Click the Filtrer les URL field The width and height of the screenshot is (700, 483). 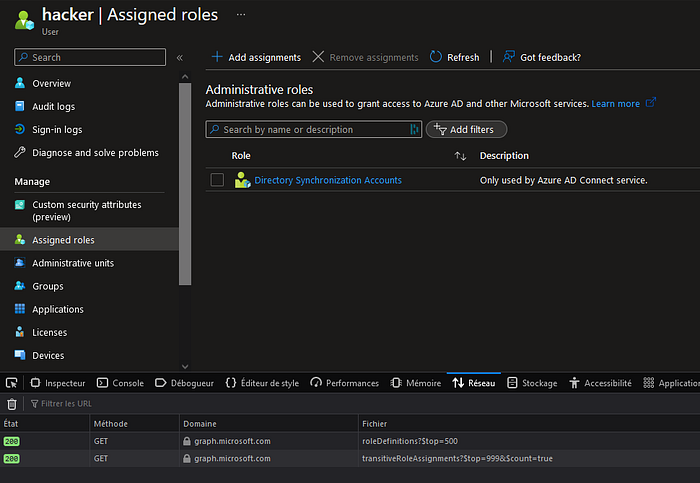pyautogui.click(x=80, y=404)
